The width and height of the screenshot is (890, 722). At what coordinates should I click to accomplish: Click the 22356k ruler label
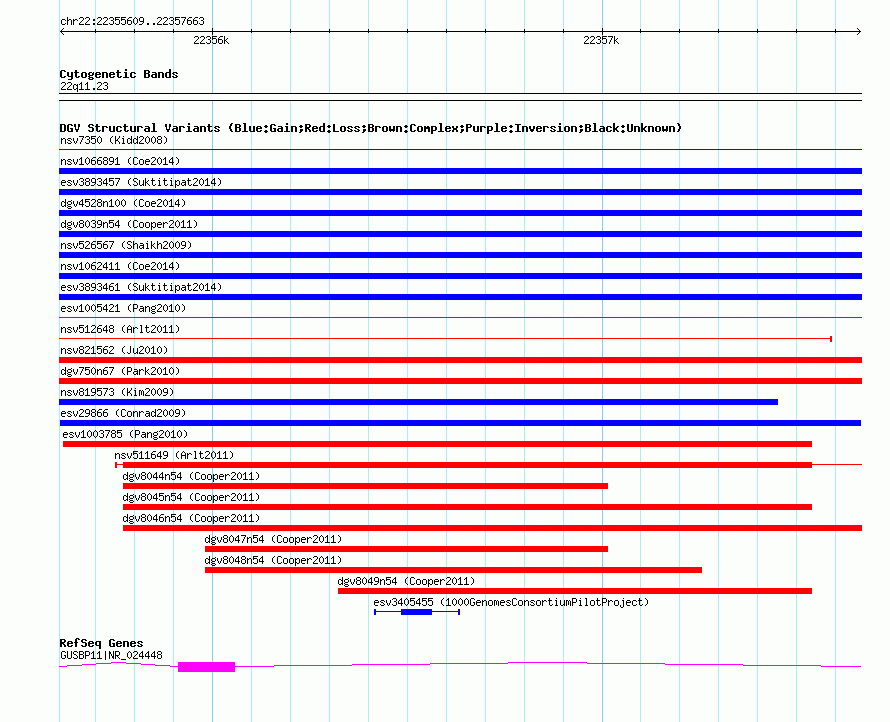click(x=211, y=40)
